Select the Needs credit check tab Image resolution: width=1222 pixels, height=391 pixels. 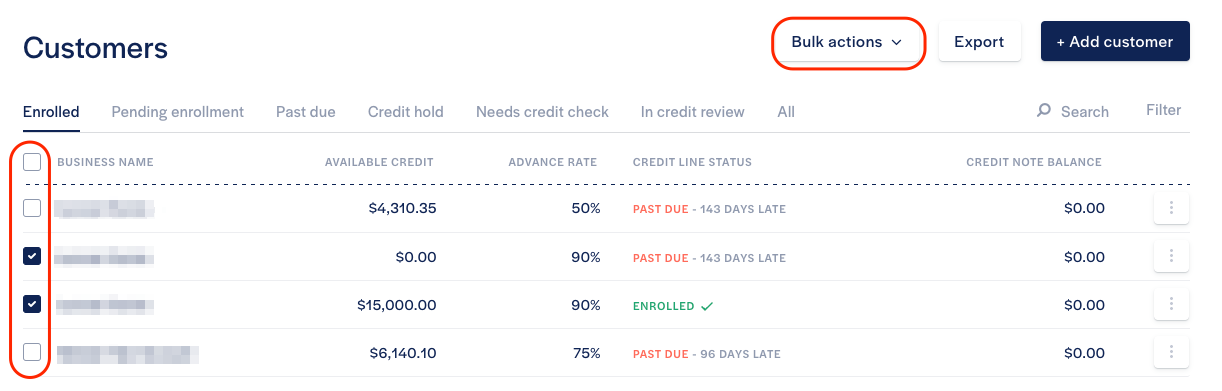(x=542, y=112)
